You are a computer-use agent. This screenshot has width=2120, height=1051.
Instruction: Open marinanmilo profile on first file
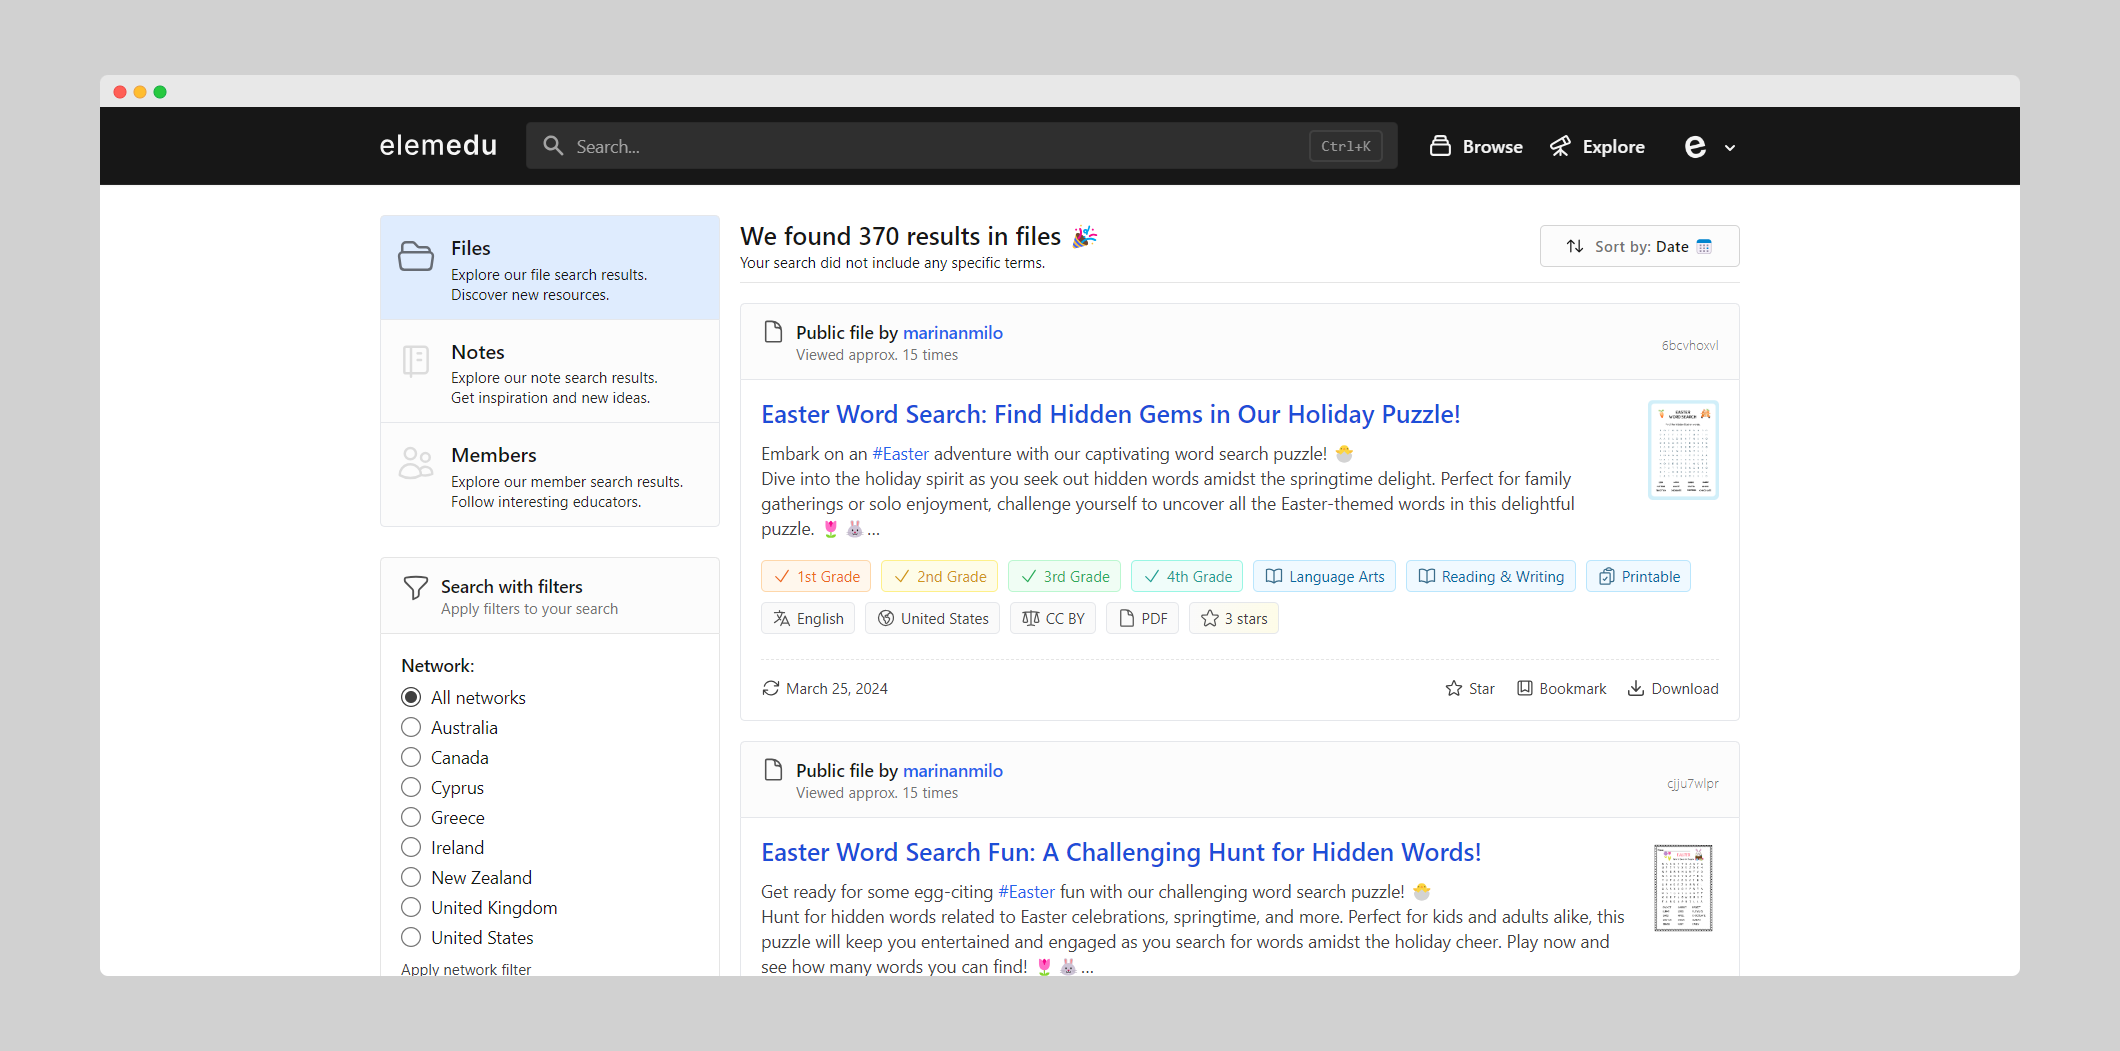[953, 333]
